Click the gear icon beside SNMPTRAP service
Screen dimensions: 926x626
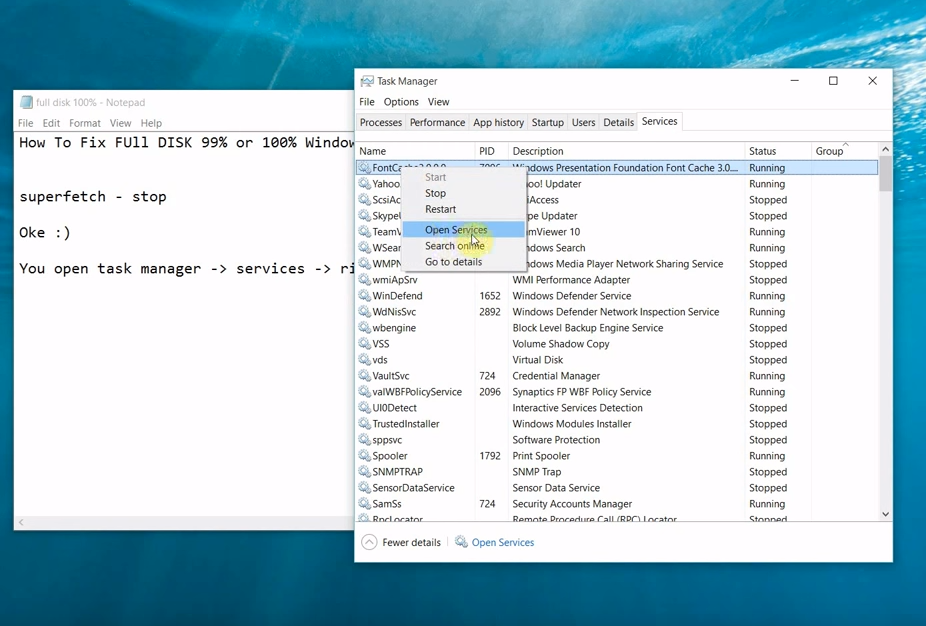(365, 472)
